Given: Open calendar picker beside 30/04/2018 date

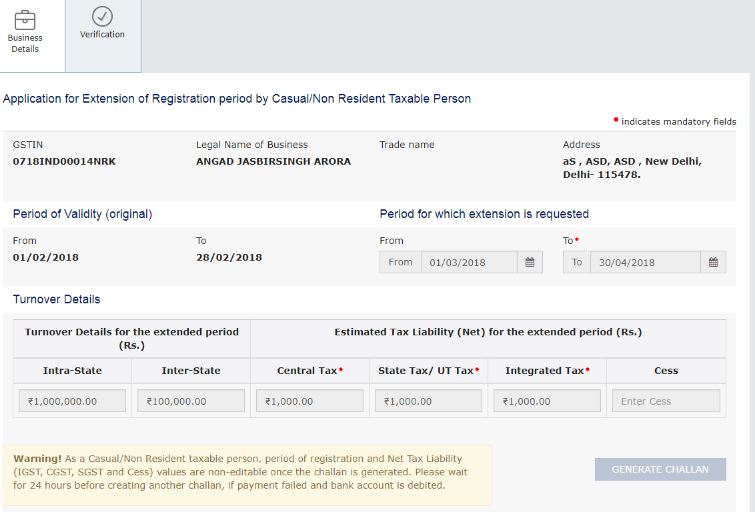Looking at the screenshot, I should click(713, 263).
